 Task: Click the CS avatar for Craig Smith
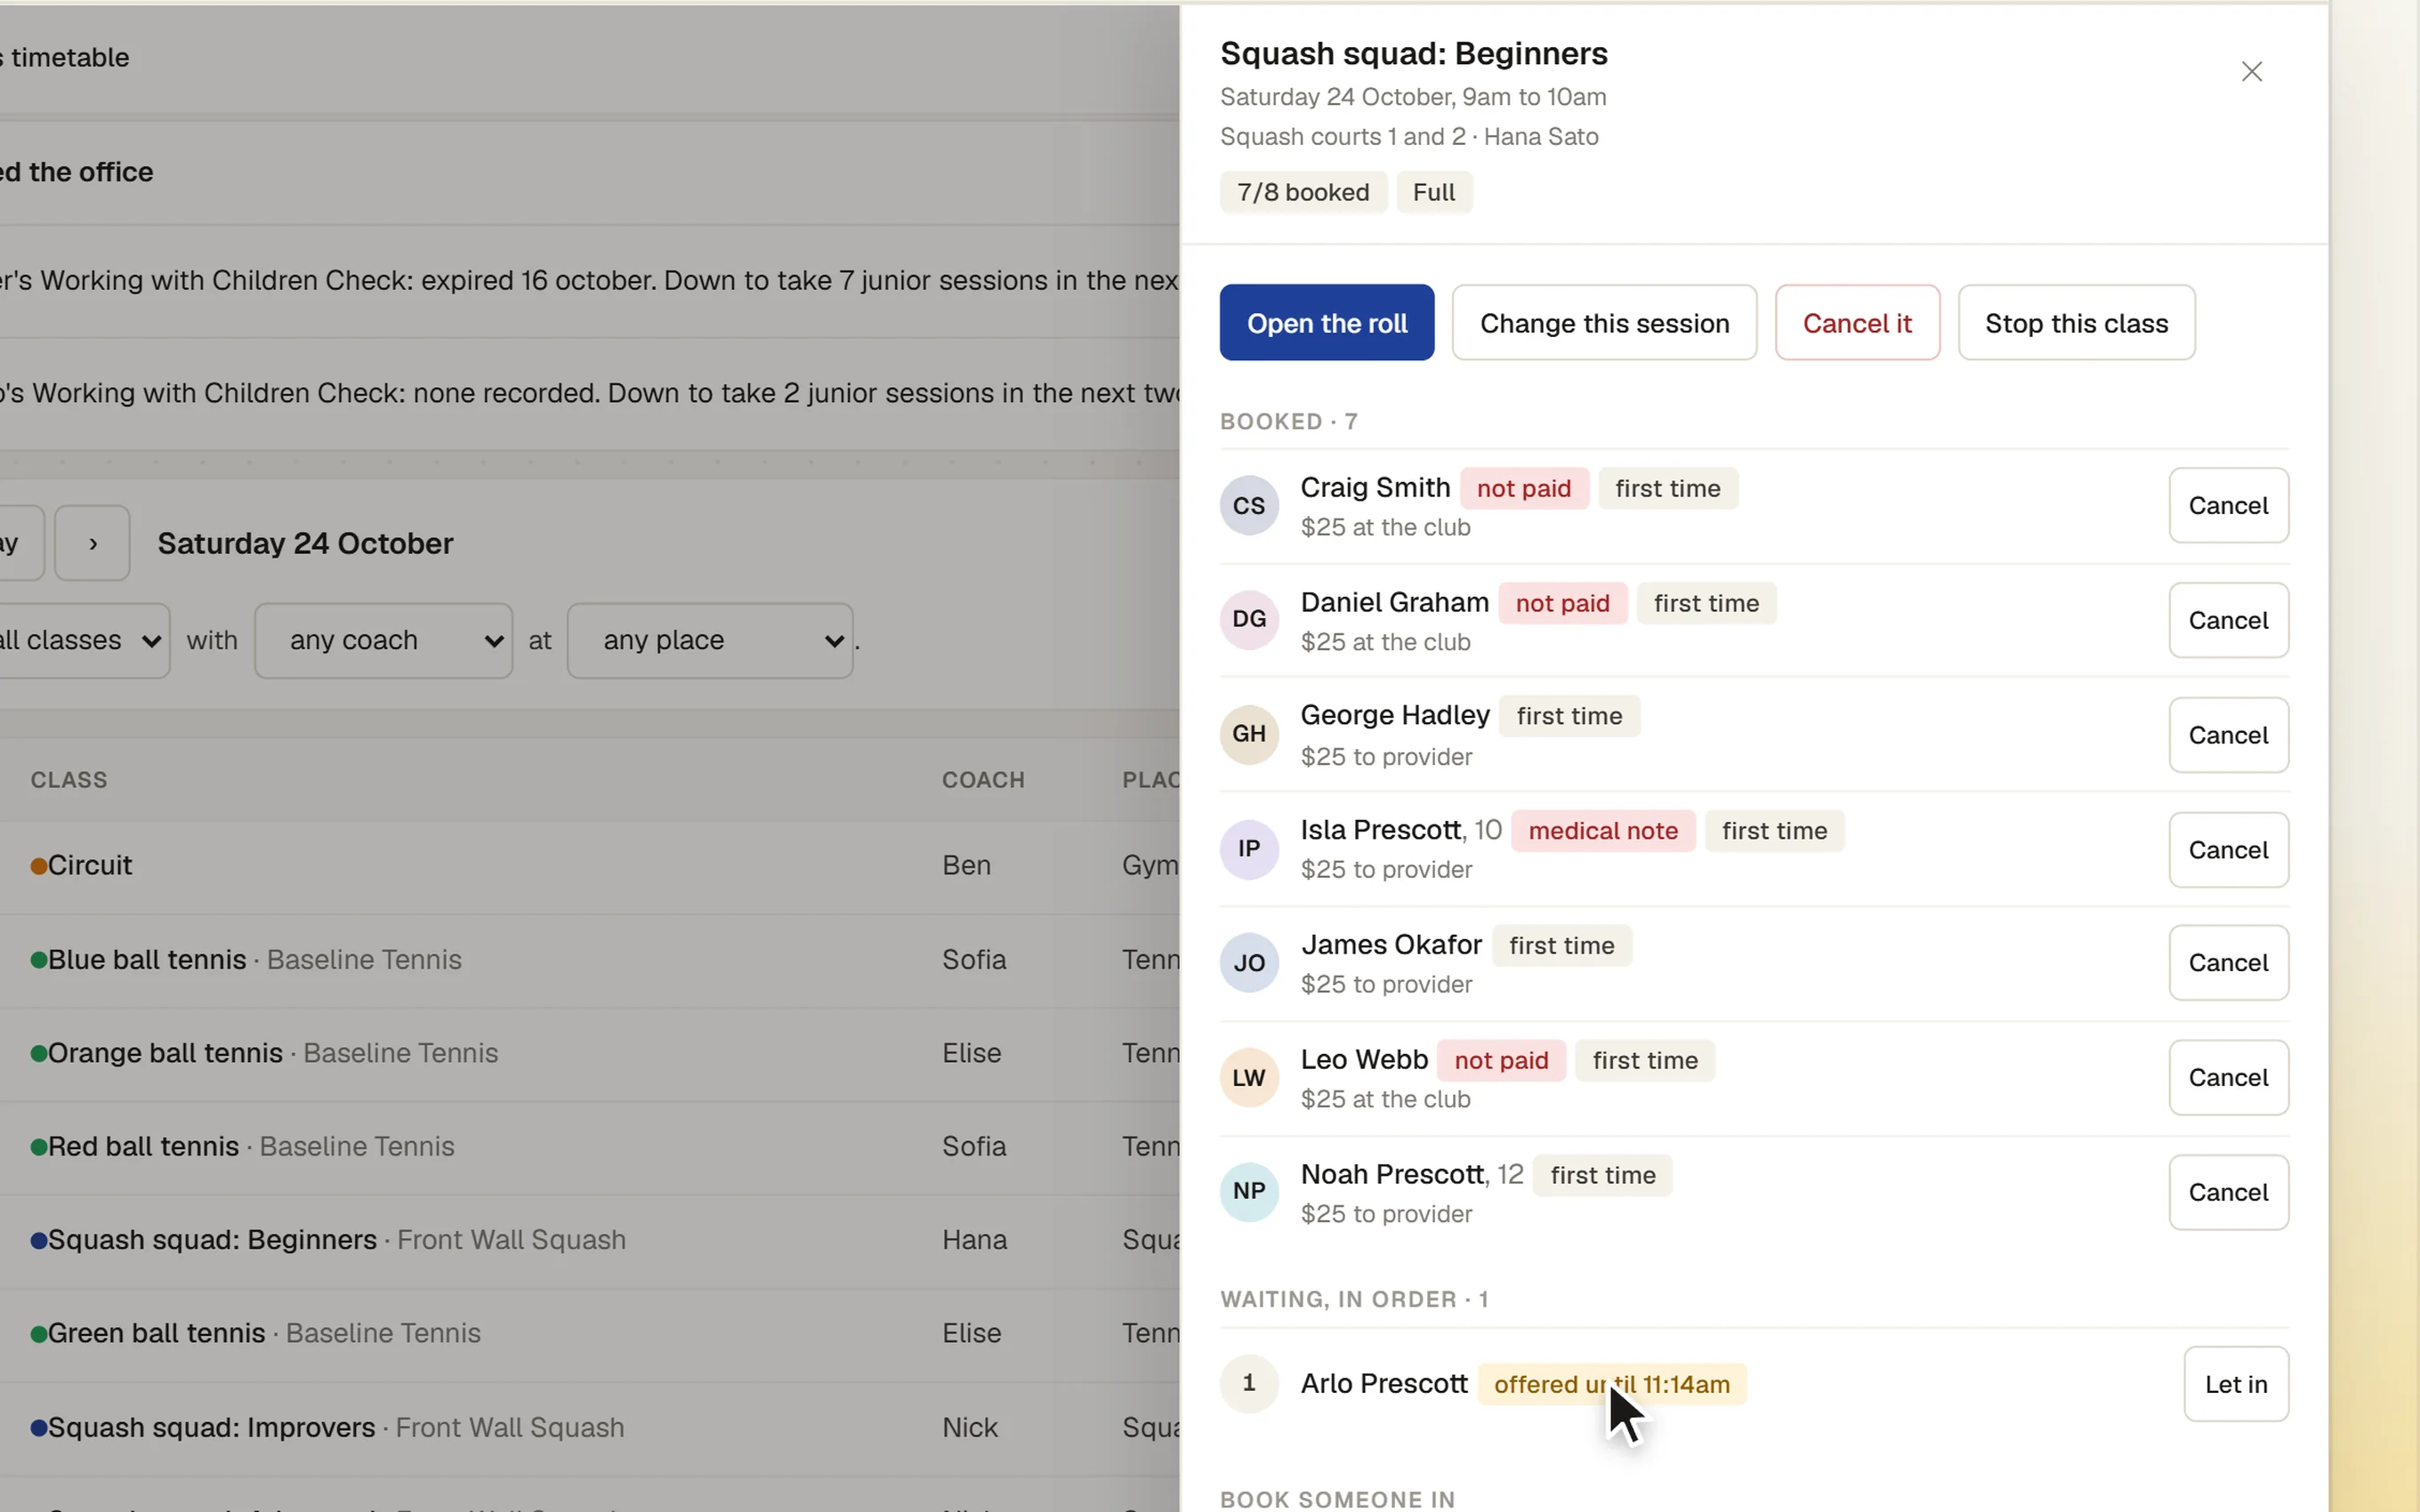1249,506
